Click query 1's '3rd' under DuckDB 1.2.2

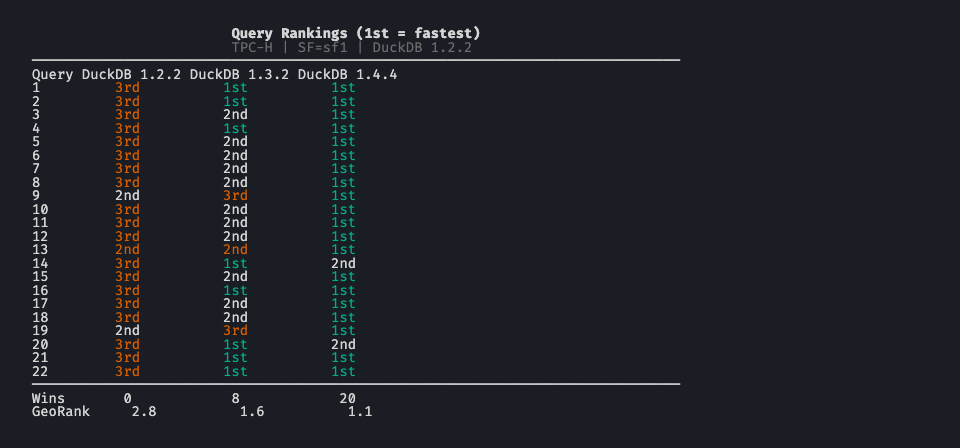pos(127,88)
